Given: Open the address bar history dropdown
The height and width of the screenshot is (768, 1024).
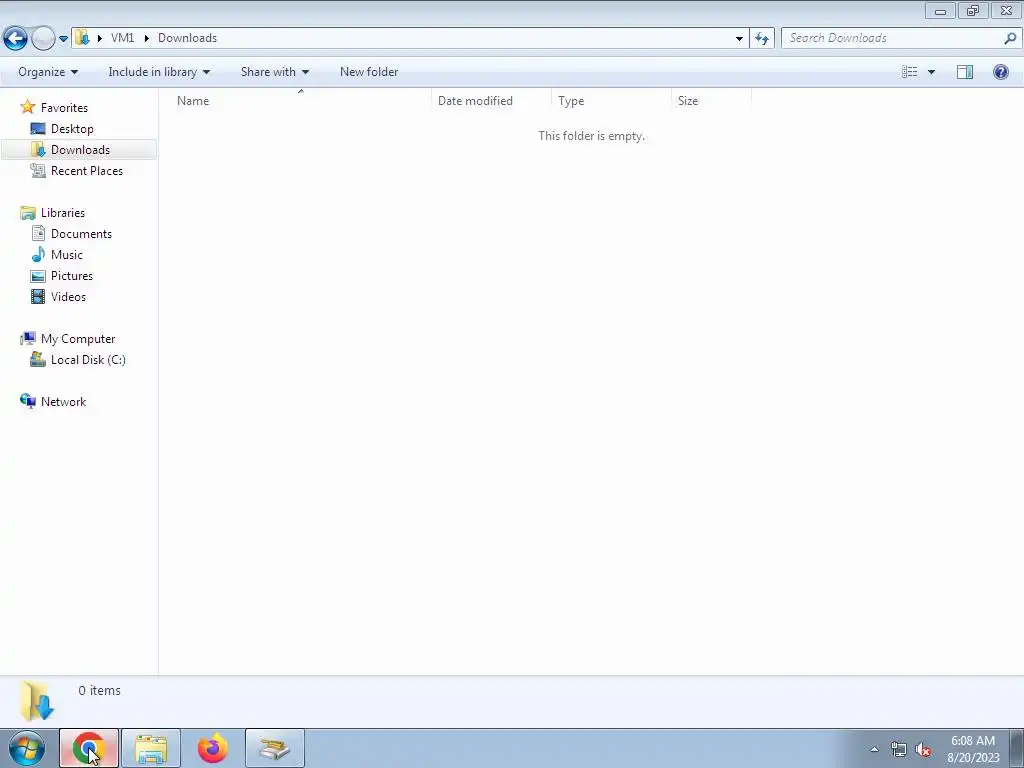Looking at the screenshot, I should pyautogui.click(x=739, y=39).
